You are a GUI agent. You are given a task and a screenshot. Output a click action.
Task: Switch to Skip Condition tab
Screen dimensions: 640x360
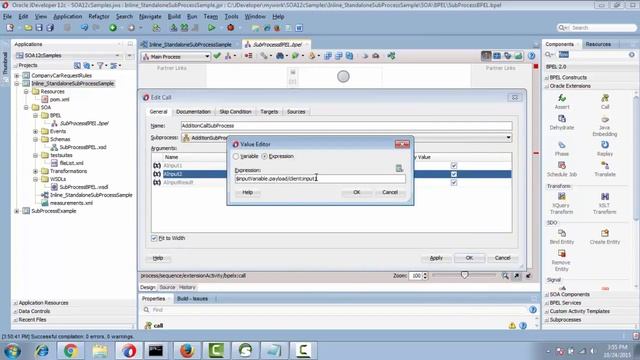coord(235,111)
